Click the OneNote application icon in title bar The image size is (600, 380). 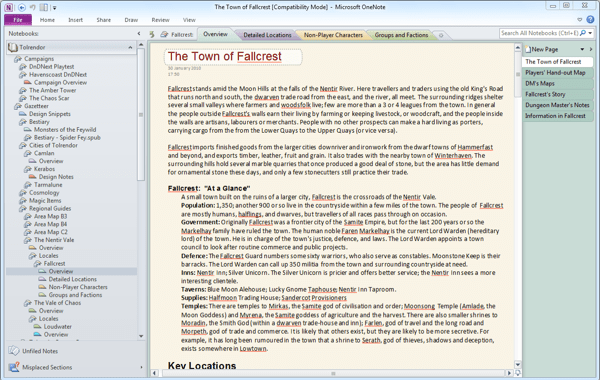coord(8,7)
